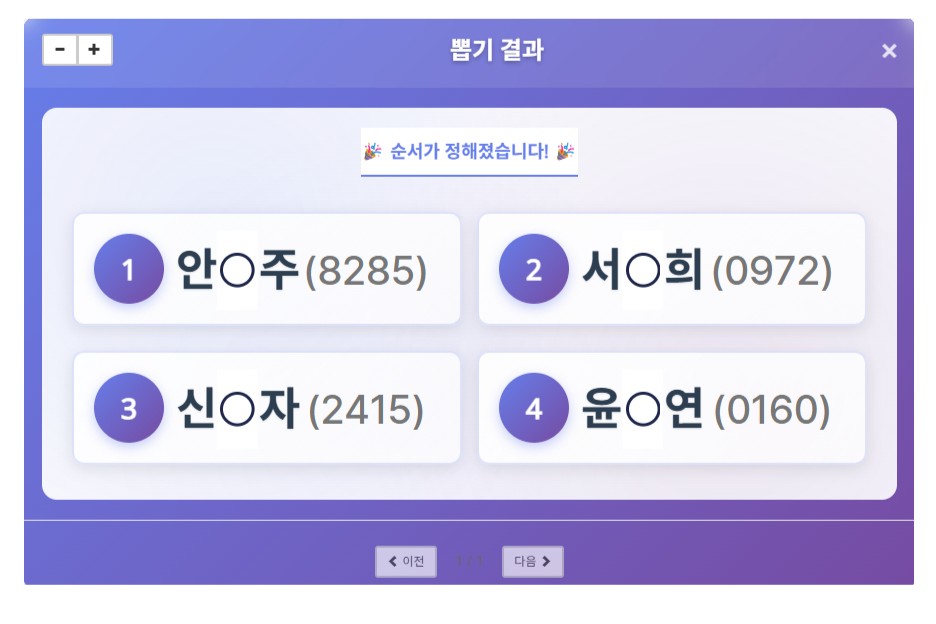Click the (8285) number label
This screenshot has height=624, width=936.
(x=366, y=271)
